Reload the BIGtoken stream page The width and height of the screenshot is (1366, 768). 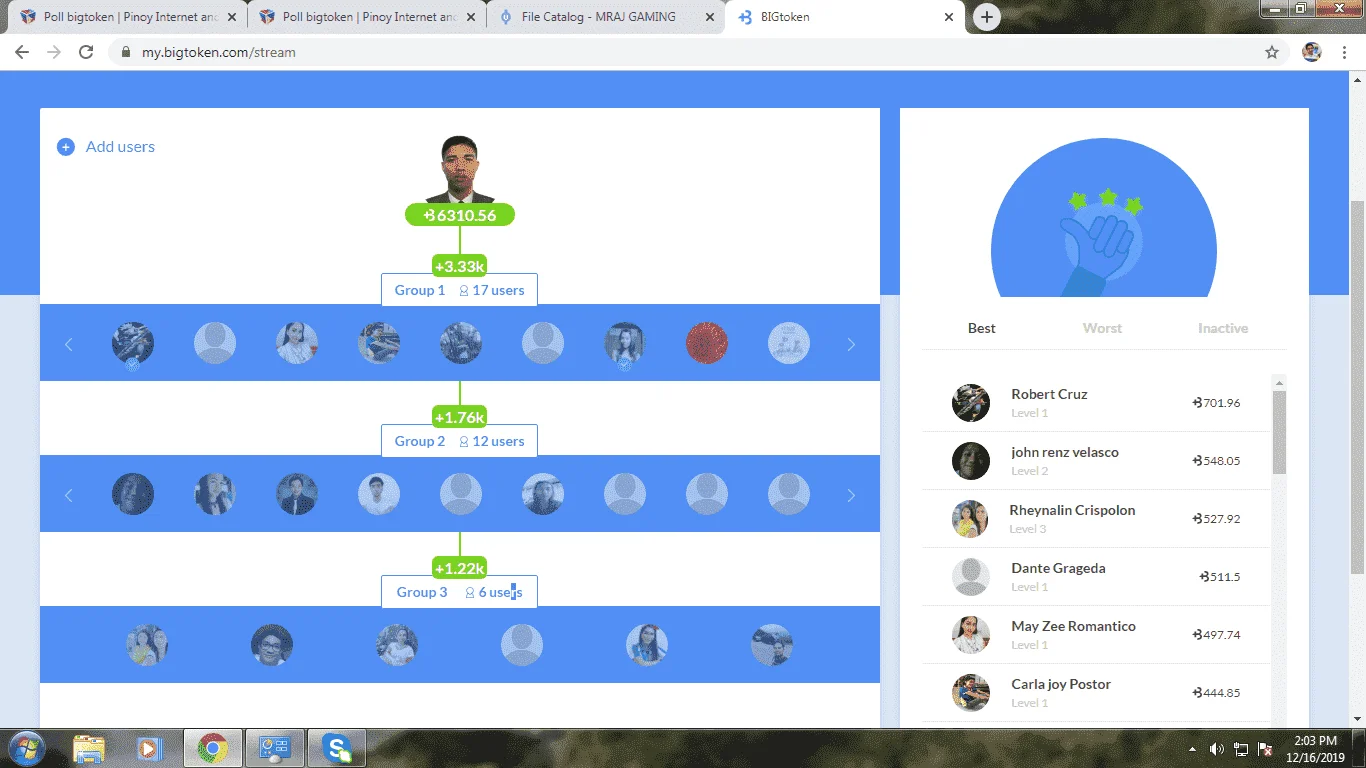click(x=86, y=52)
